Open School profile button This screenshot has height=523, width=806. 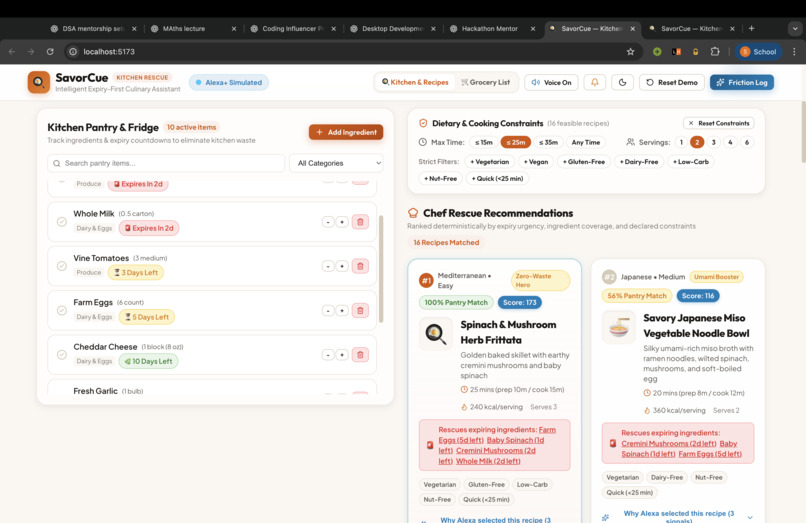point(758,51)
